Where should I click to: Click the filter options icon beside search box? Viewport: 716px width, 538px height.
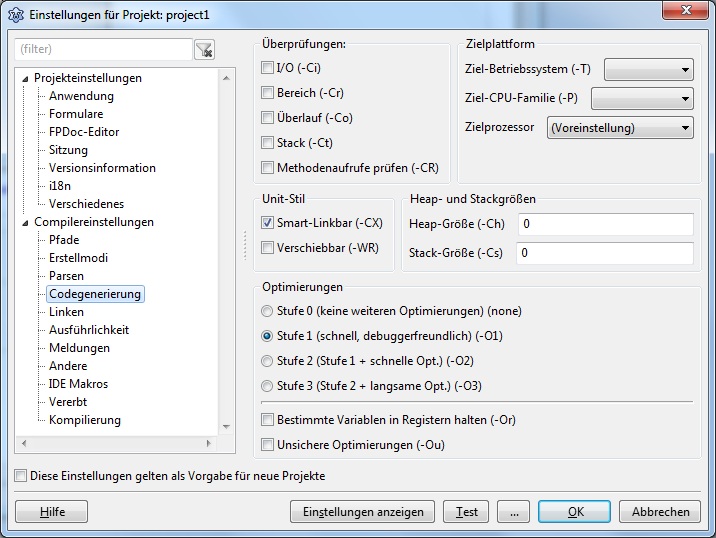204,49
